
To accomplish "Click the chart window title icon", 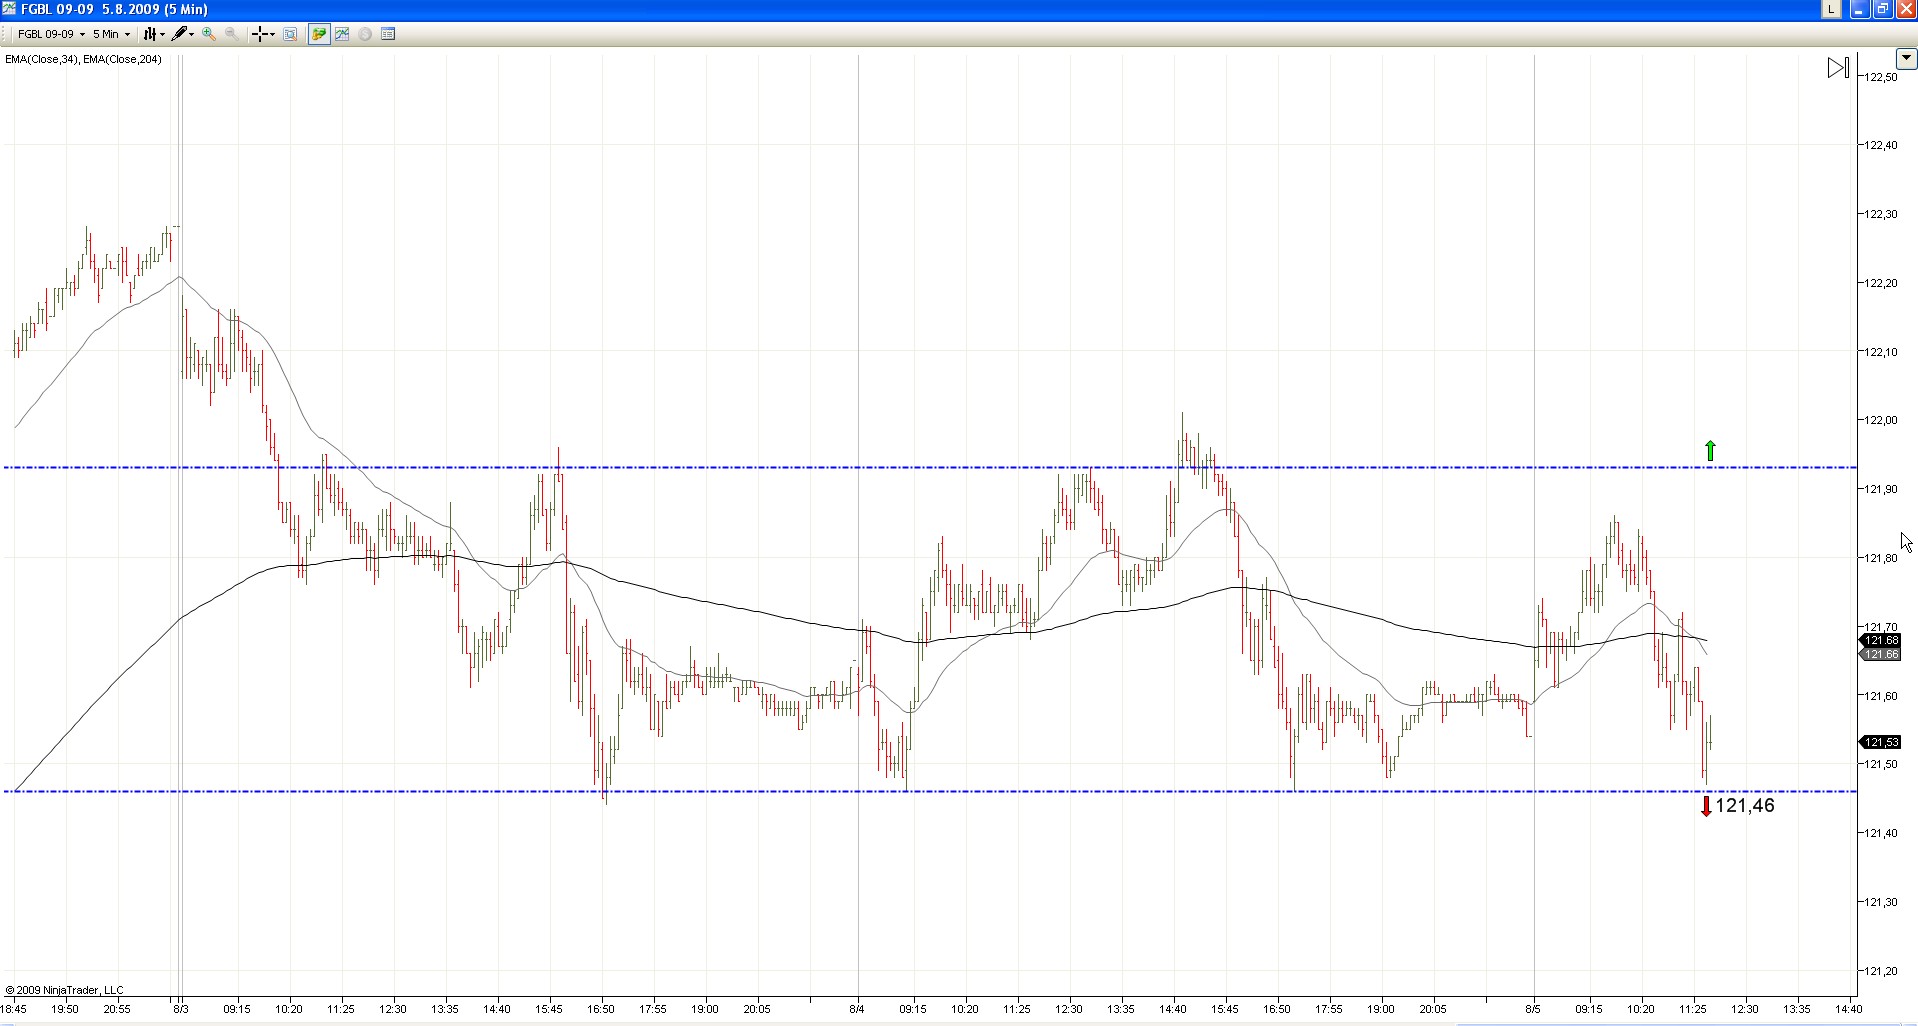I will click(x=9, y=9).
